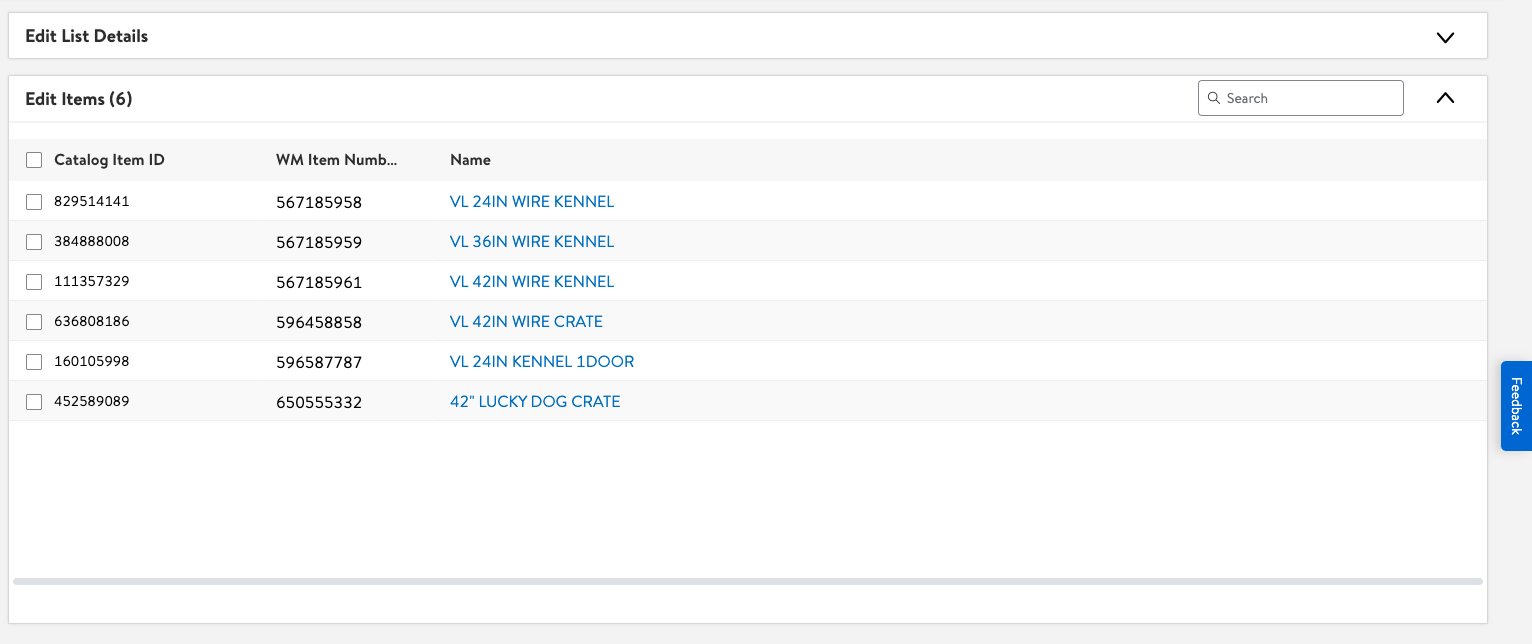Expand the Edit List Details section chevron
The height and width of the screenshot is (644, 1532).
point(1444,37)
